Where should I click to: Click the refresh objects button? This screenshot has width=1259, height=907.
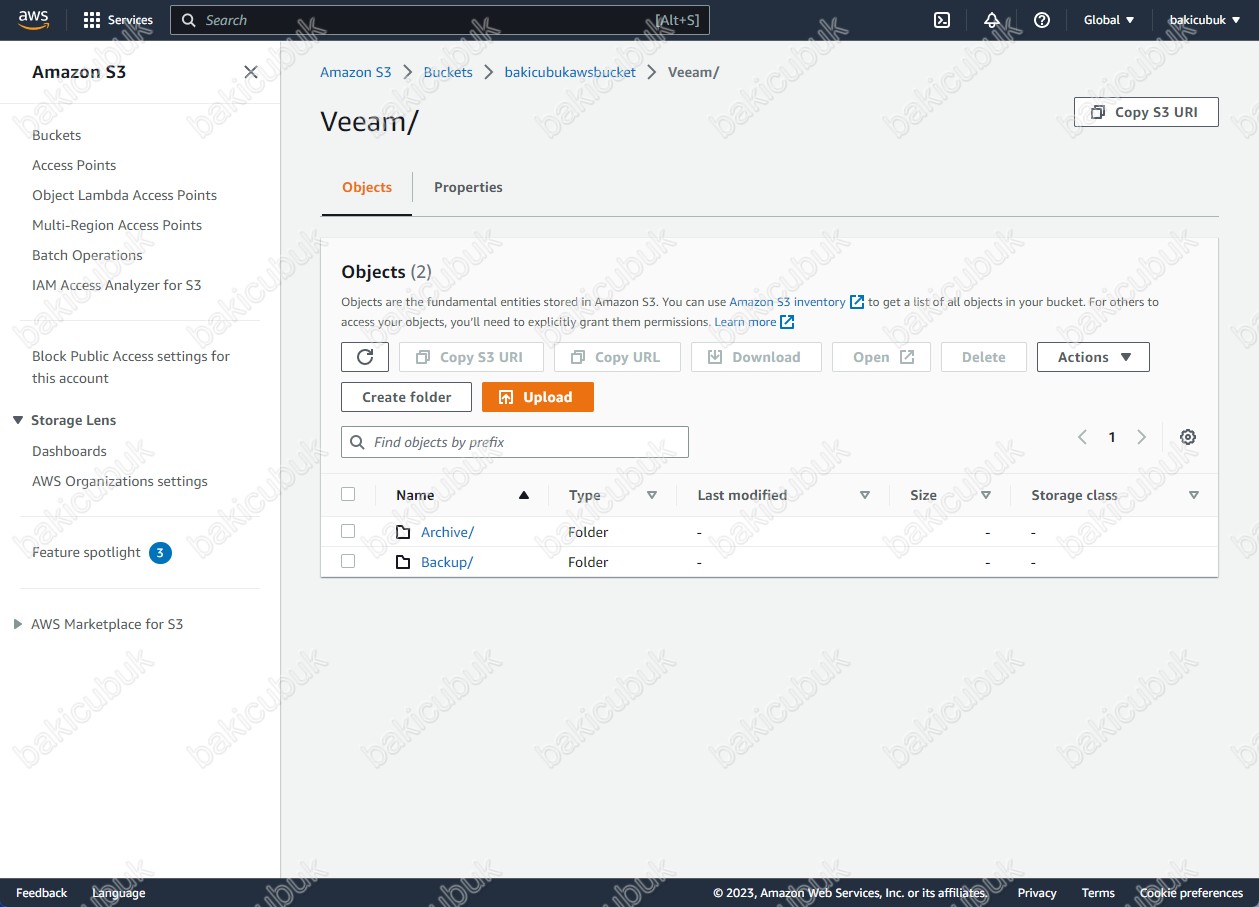point(365,357)
